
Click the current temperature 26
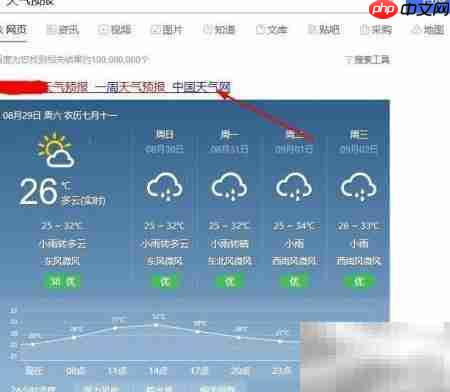coord(38,191)
